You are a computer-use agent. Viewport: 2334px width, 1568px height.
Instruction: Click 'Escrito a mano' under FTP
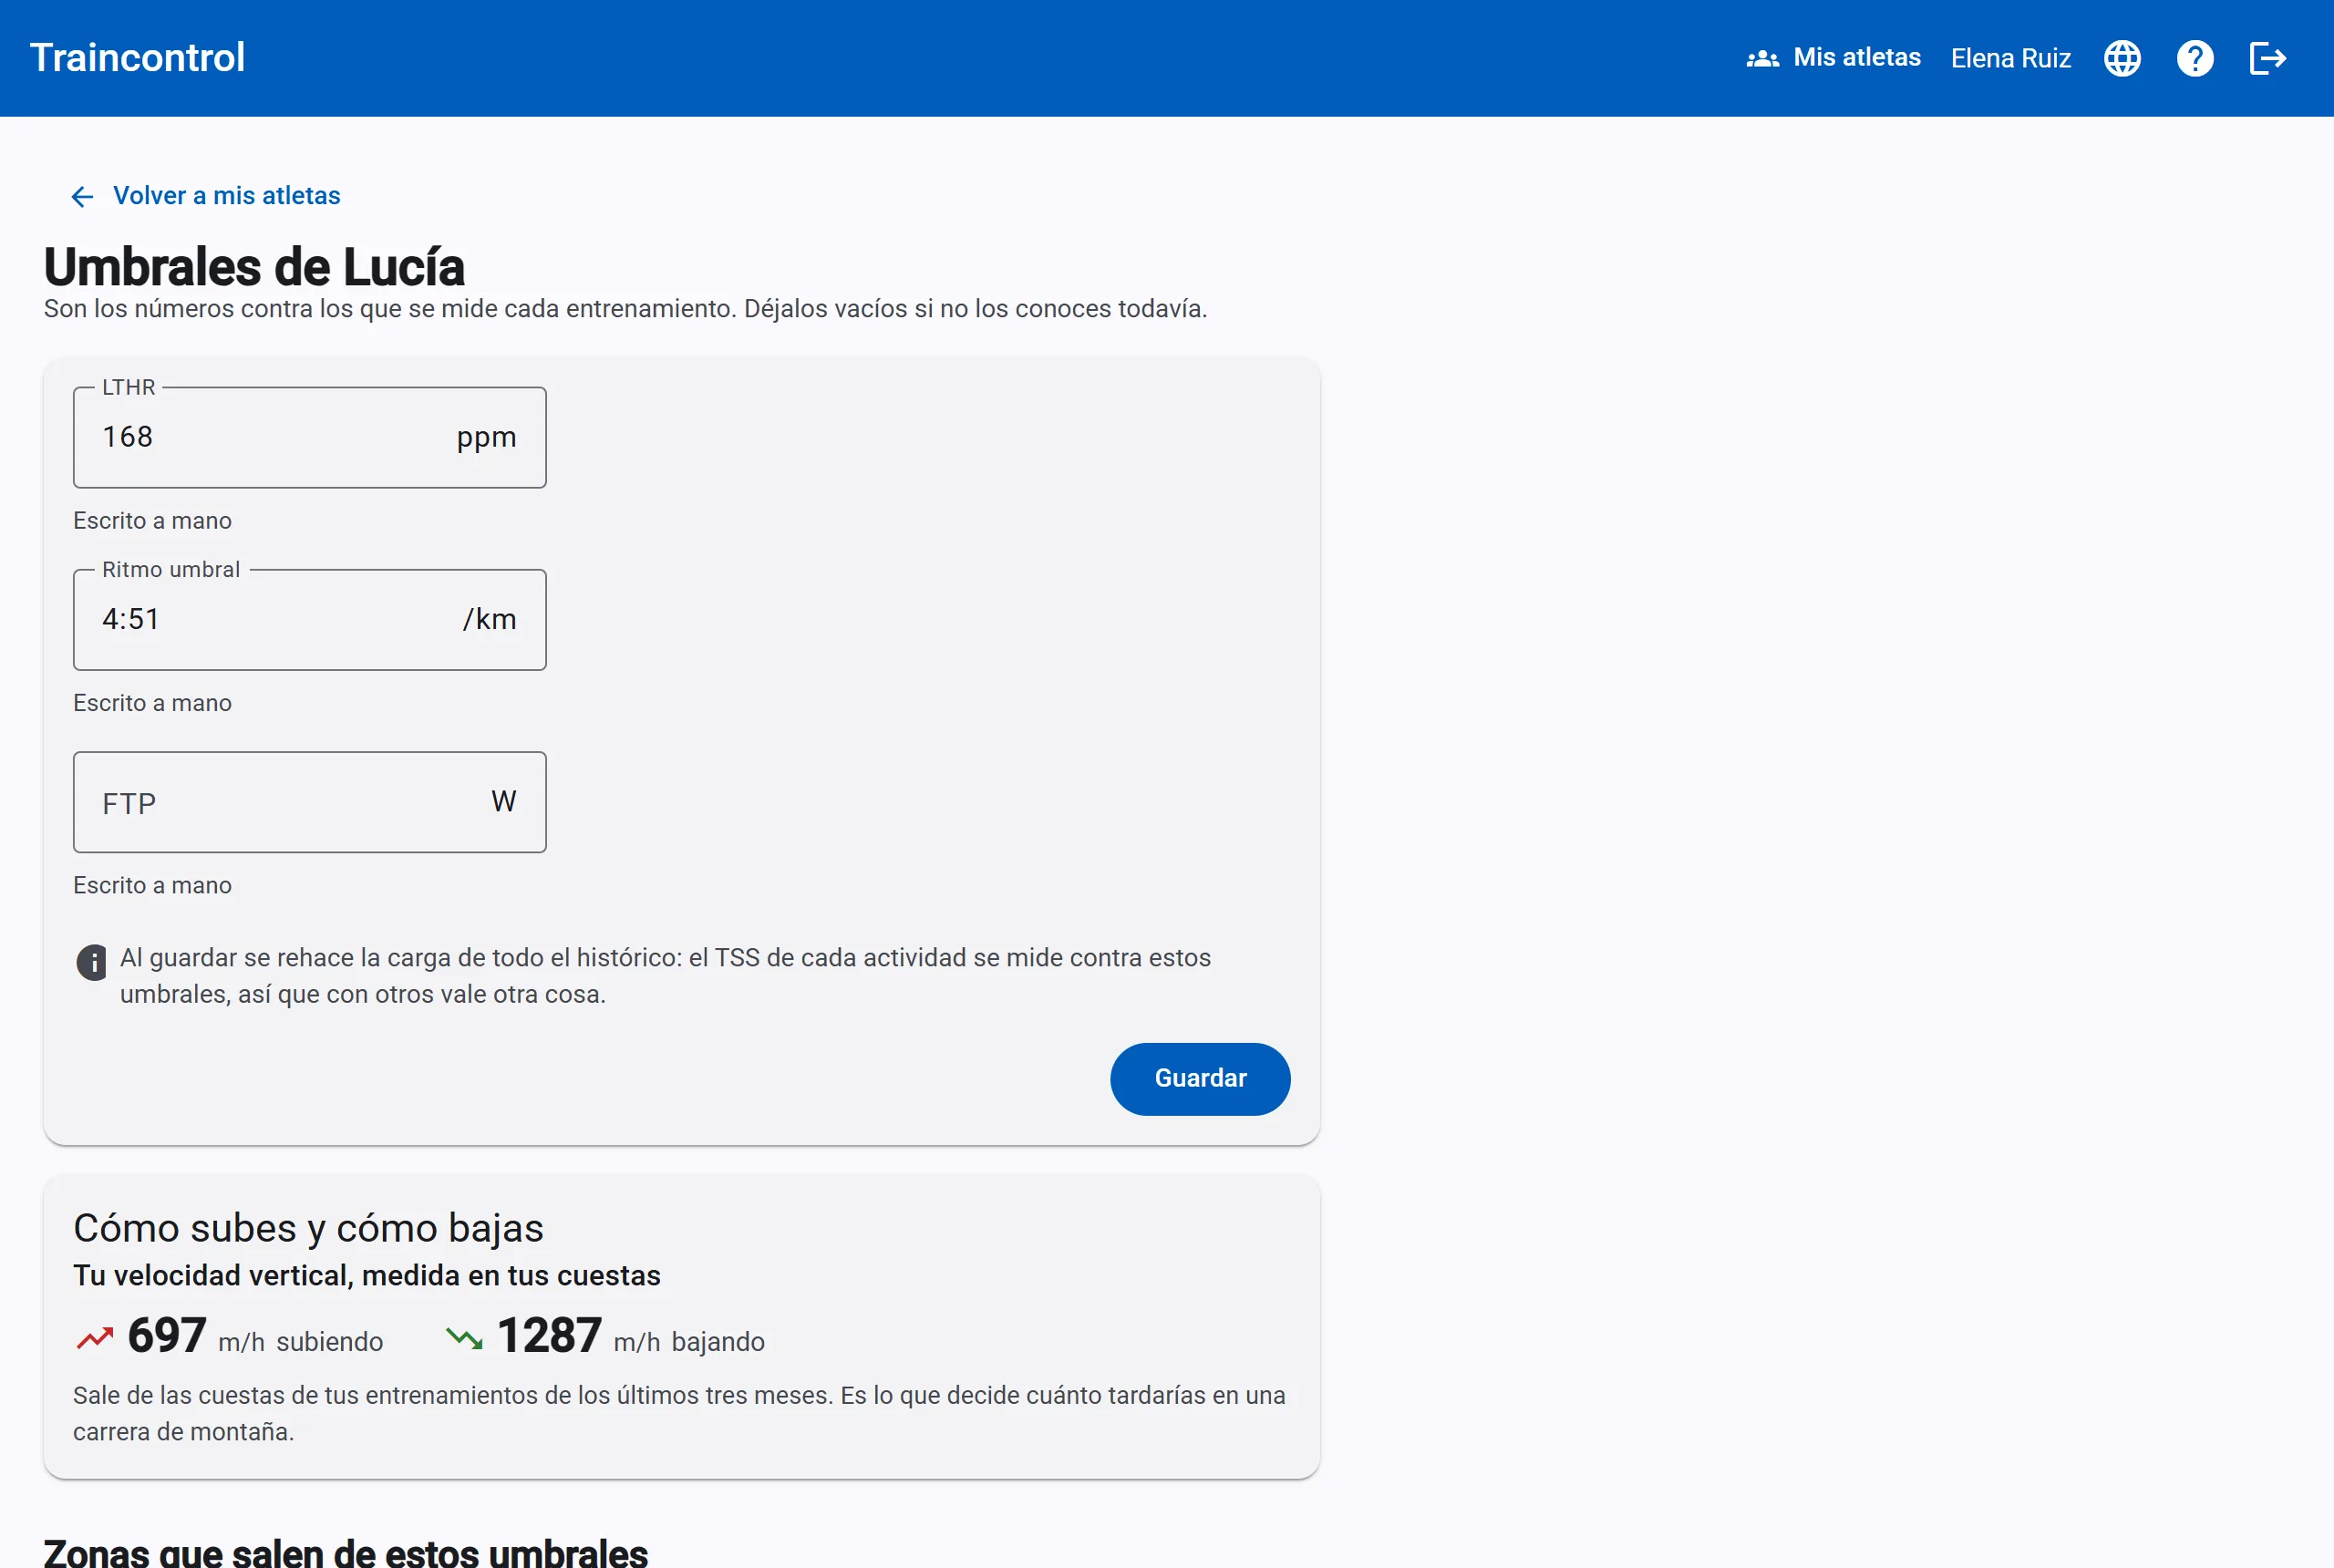(x=152, y=885)
